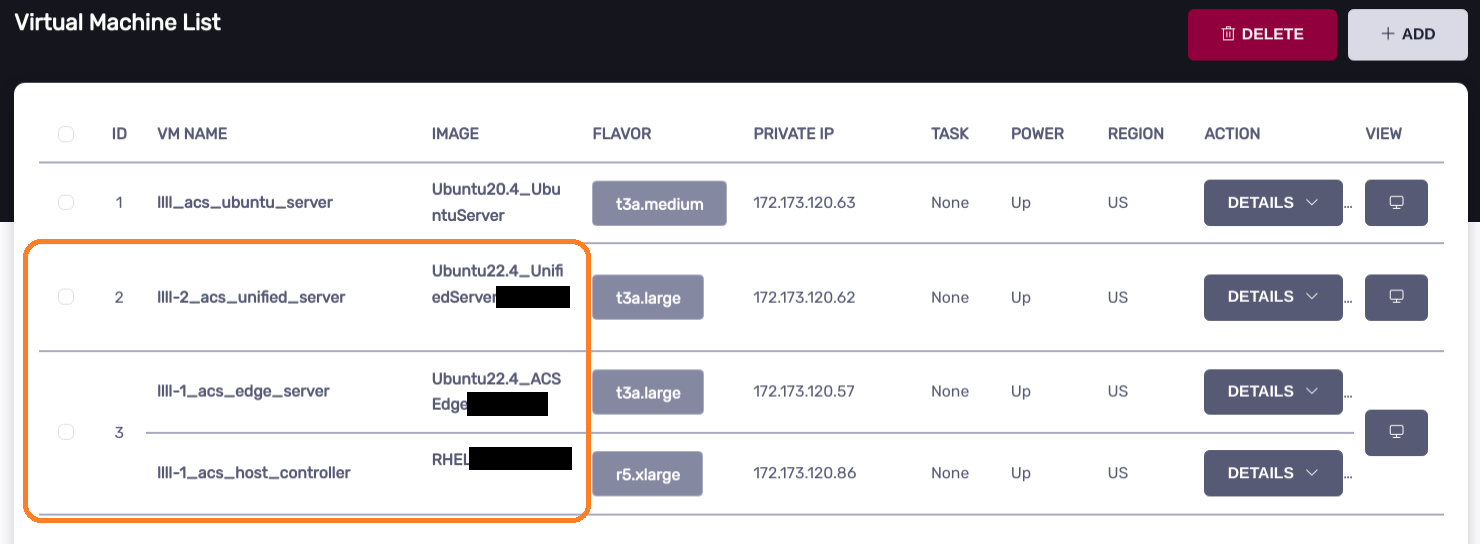
Task: Select the checkbox for VM ID 1
Action: (x=66, y=203)
